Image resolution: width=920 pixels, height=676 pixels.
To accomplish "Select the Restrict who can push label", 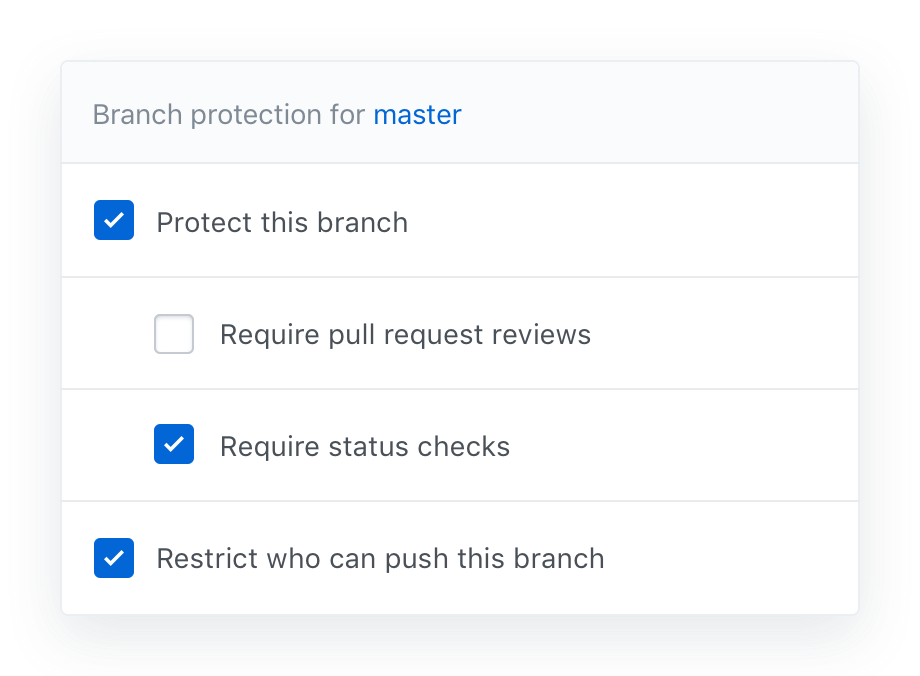I will tap(380, 558).
